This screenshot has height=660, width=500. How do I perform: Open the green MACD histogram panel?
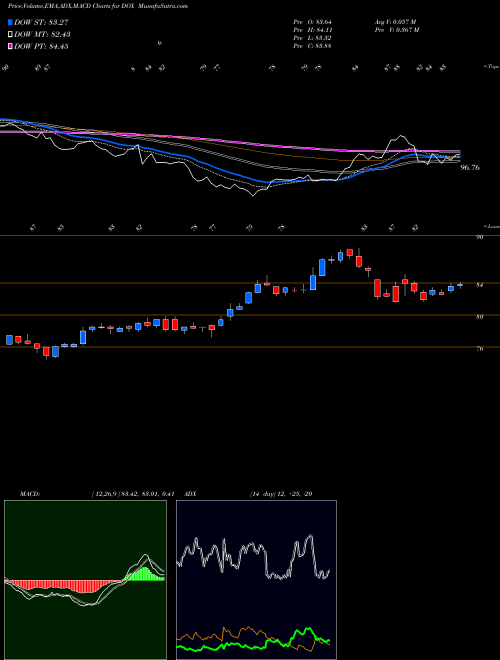(x=85, y=580)
